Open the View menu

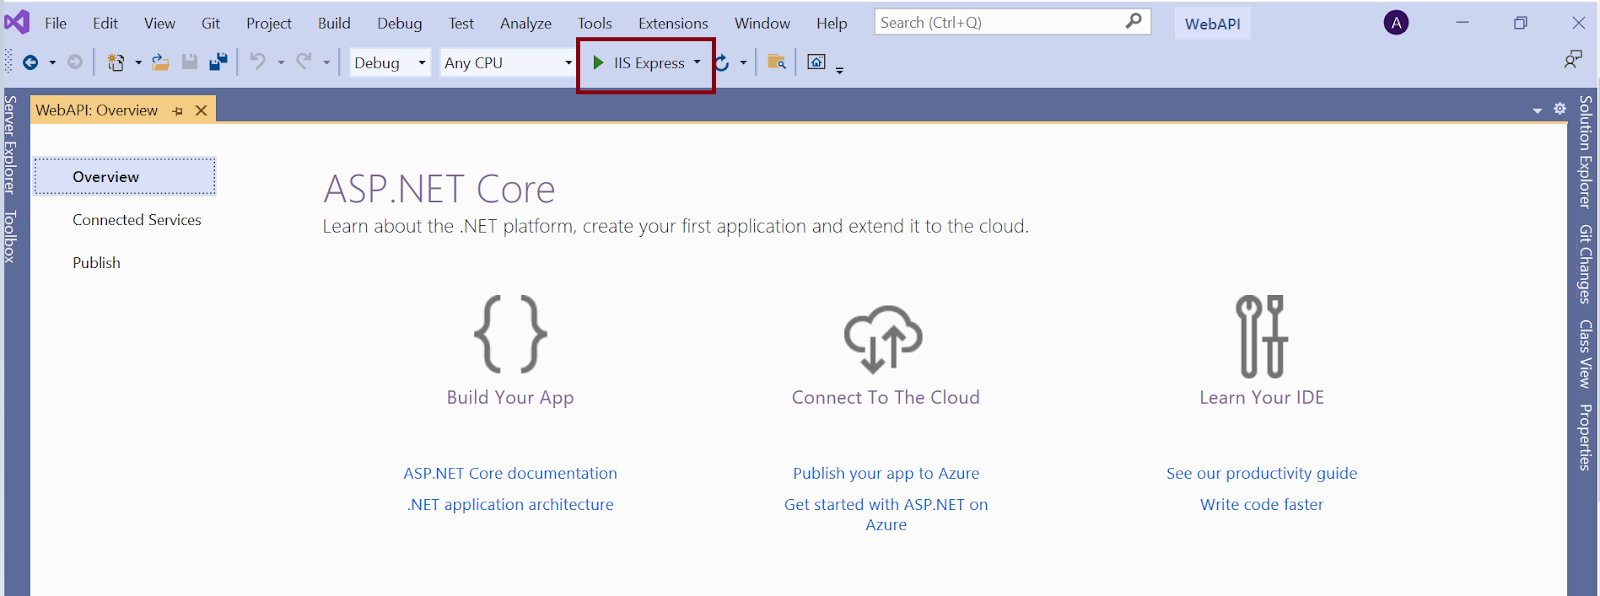tap(159, 23)
